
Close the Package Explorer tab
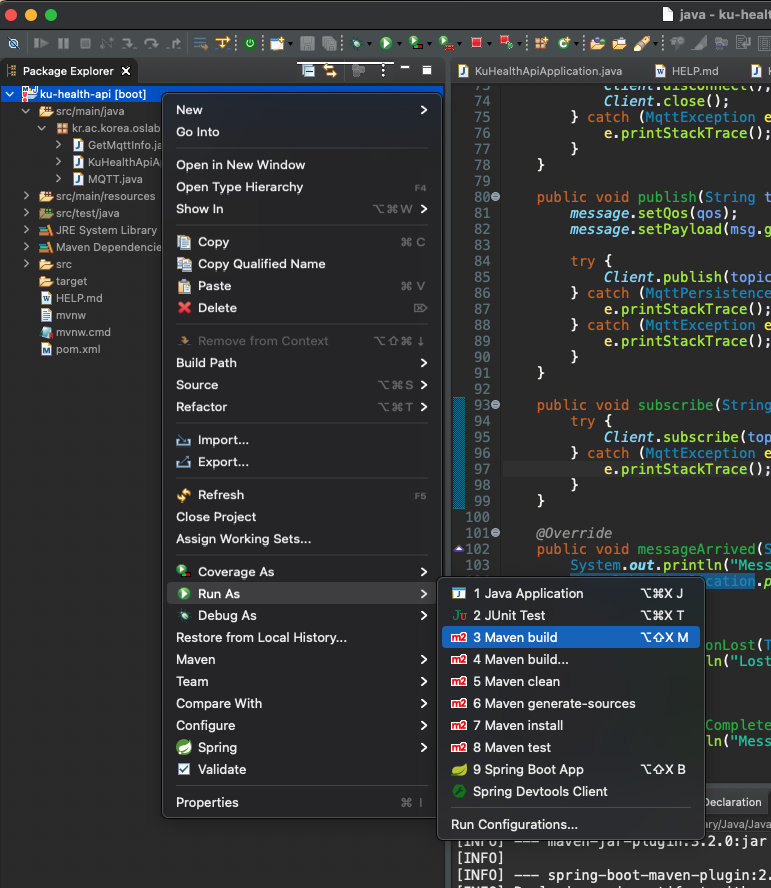tap(126, 71)
